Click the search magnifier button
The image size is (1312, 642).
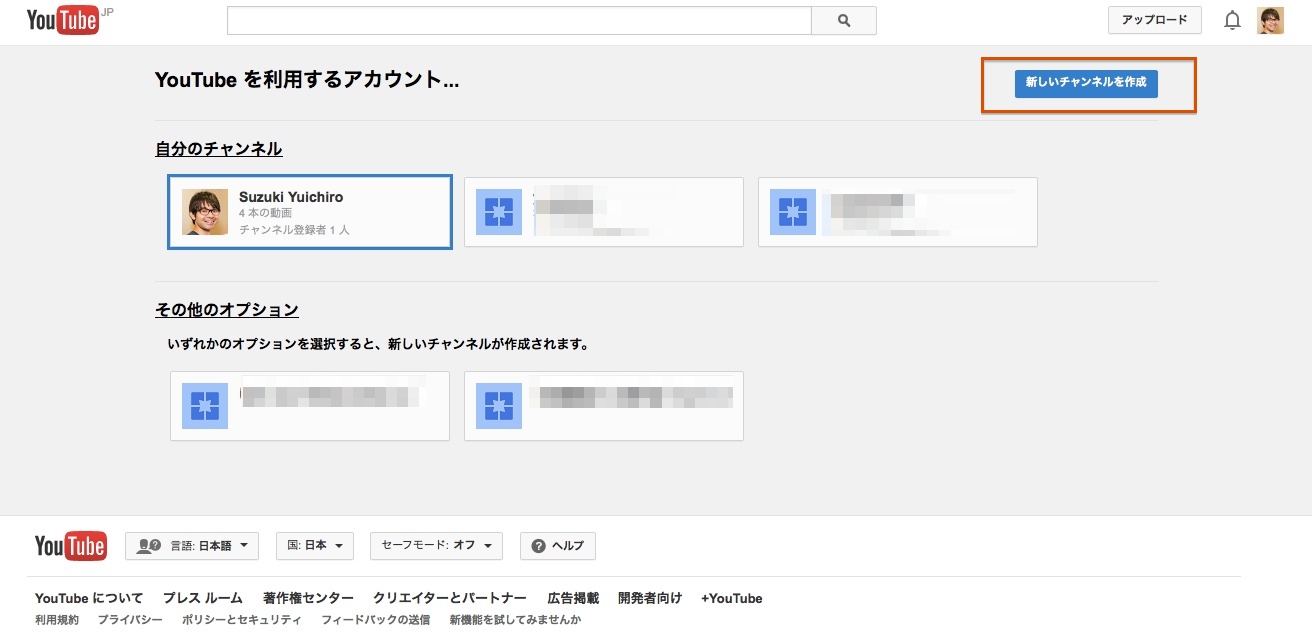[844, 21]
